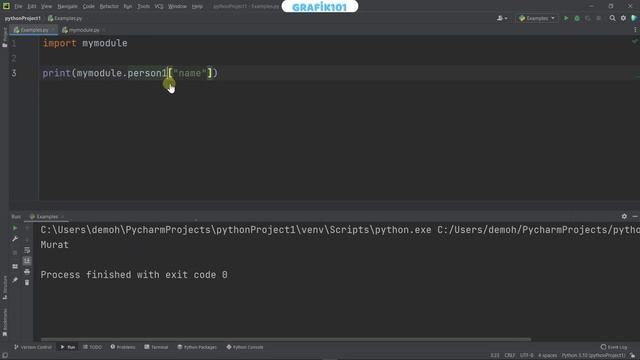Open the Code menu
The height and width of the screenshot is (360, 640).
click(x=89, y=7)
